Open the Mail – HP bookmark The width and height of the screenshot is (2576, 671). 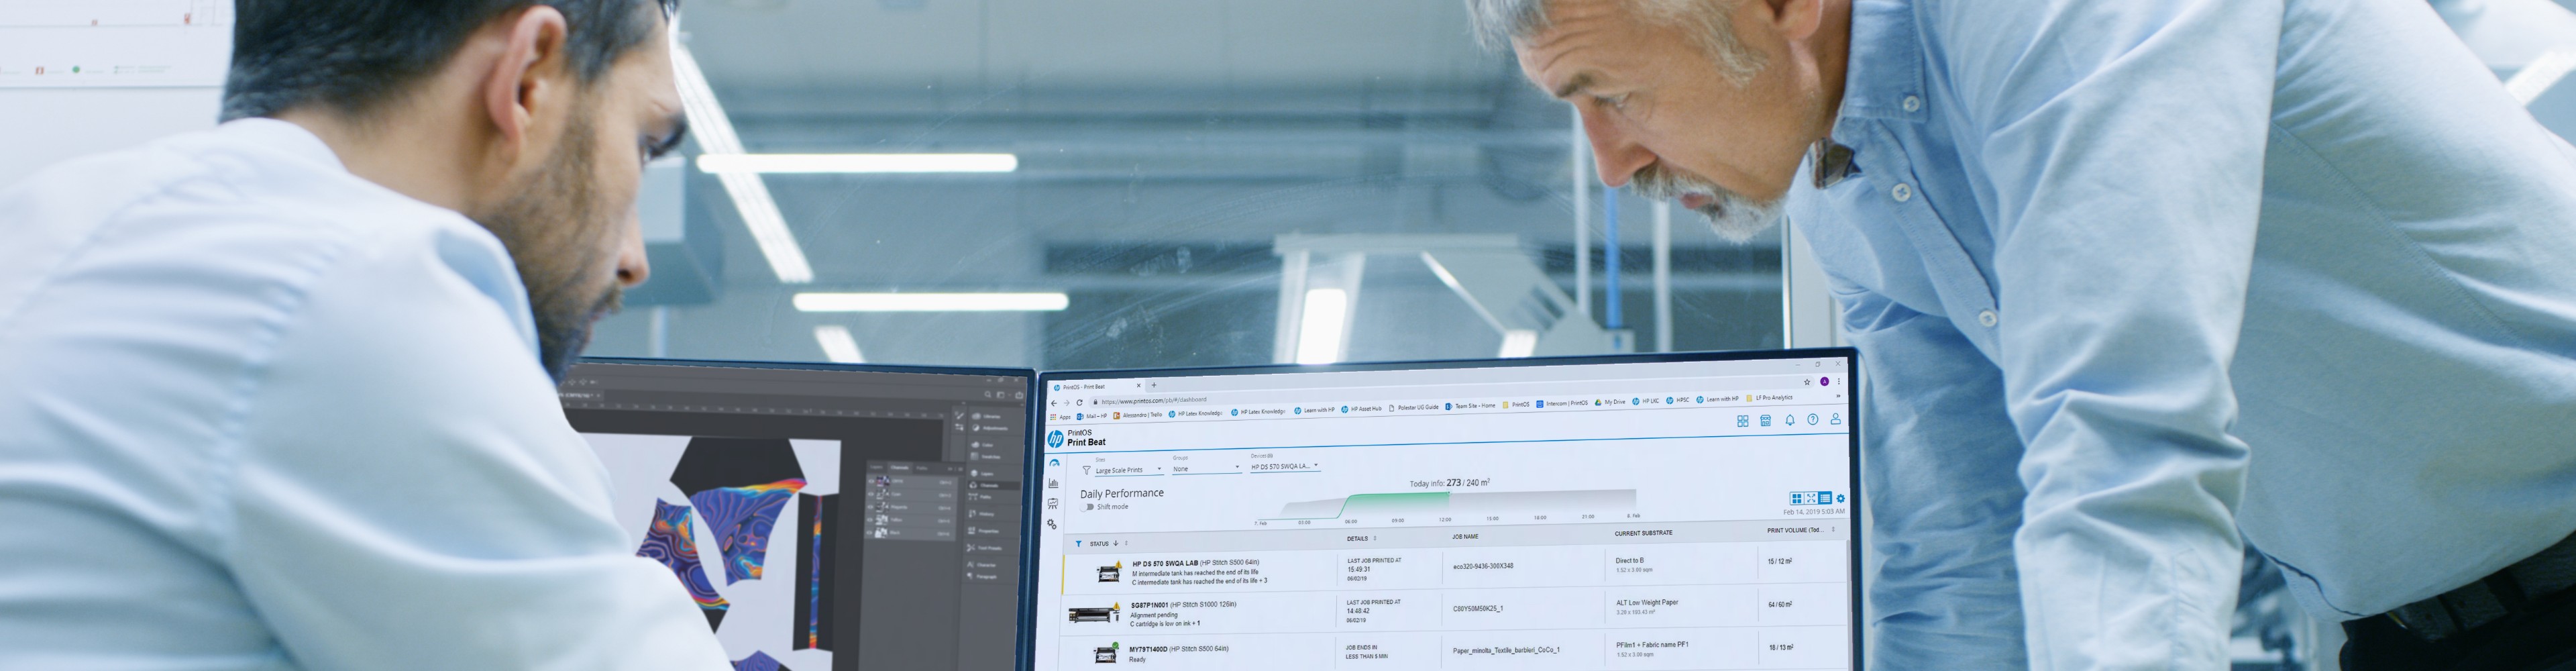[1092, 416]
